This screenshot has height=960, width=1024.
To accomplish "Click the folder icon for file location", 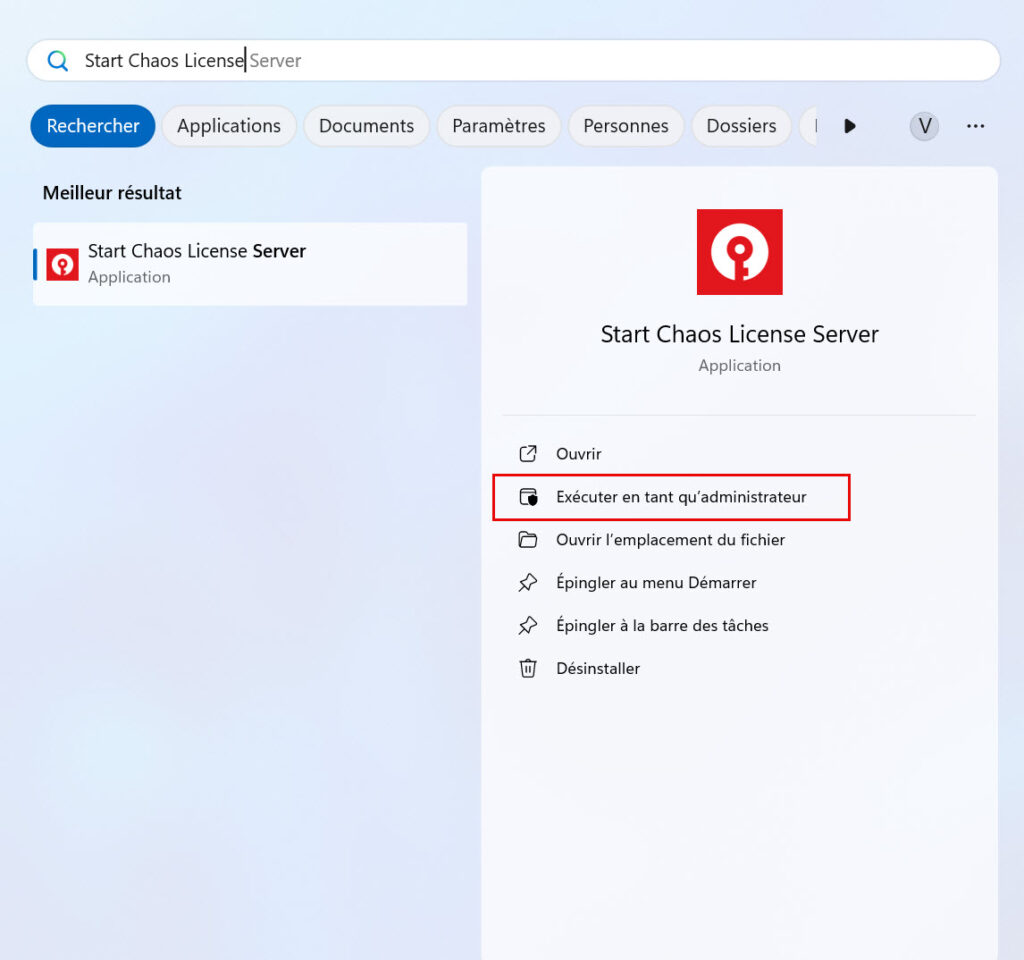I will pyautogui.click(x=528, y=540).
